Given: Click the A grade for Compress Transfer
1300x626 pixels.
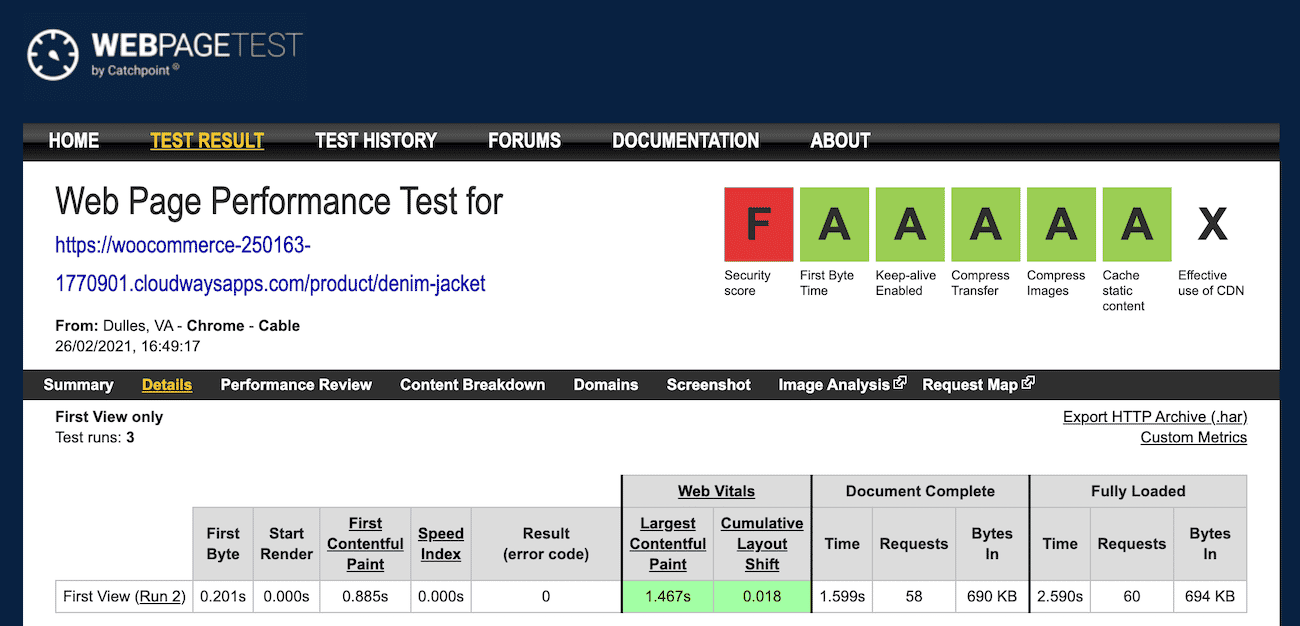Looking at the screenshot, I should click(985, 224).
